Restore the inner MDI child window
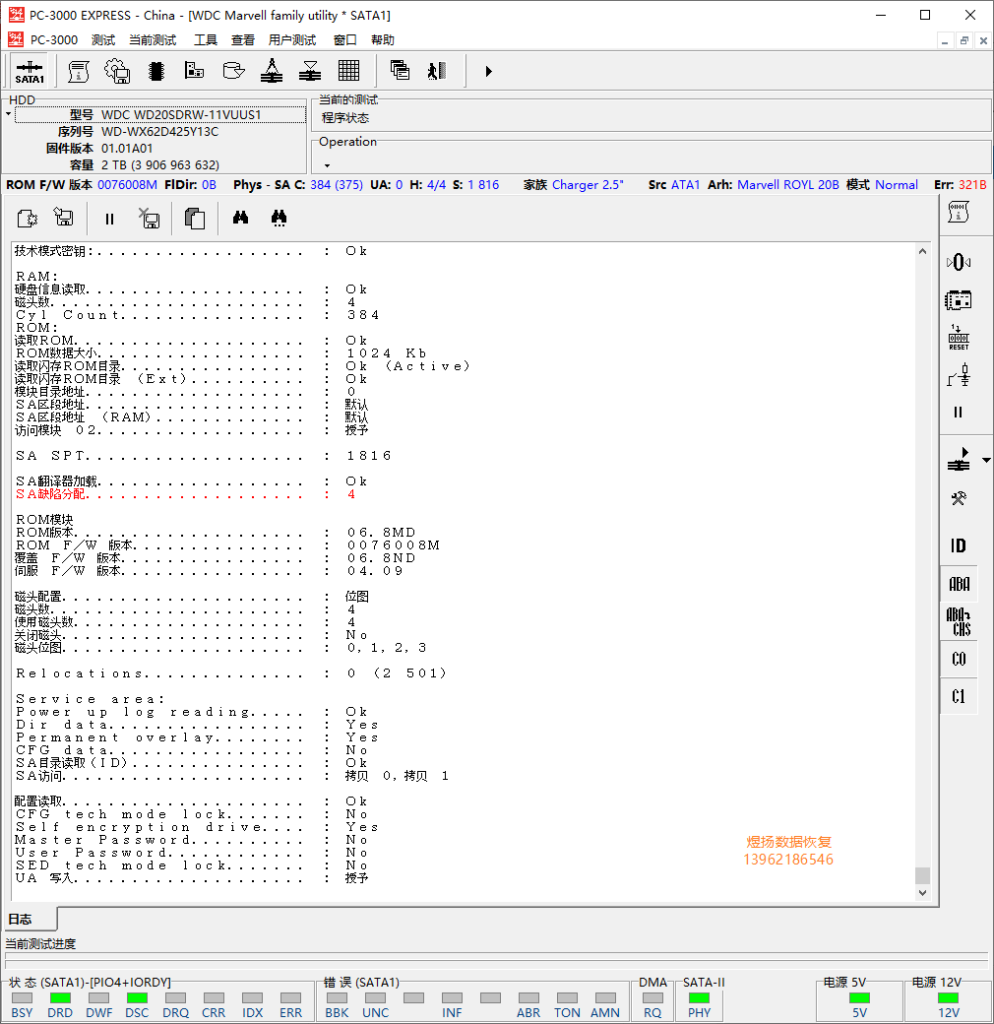This screenshot has height=1024, width=994. pyautogui.click(x=964, y=40)
